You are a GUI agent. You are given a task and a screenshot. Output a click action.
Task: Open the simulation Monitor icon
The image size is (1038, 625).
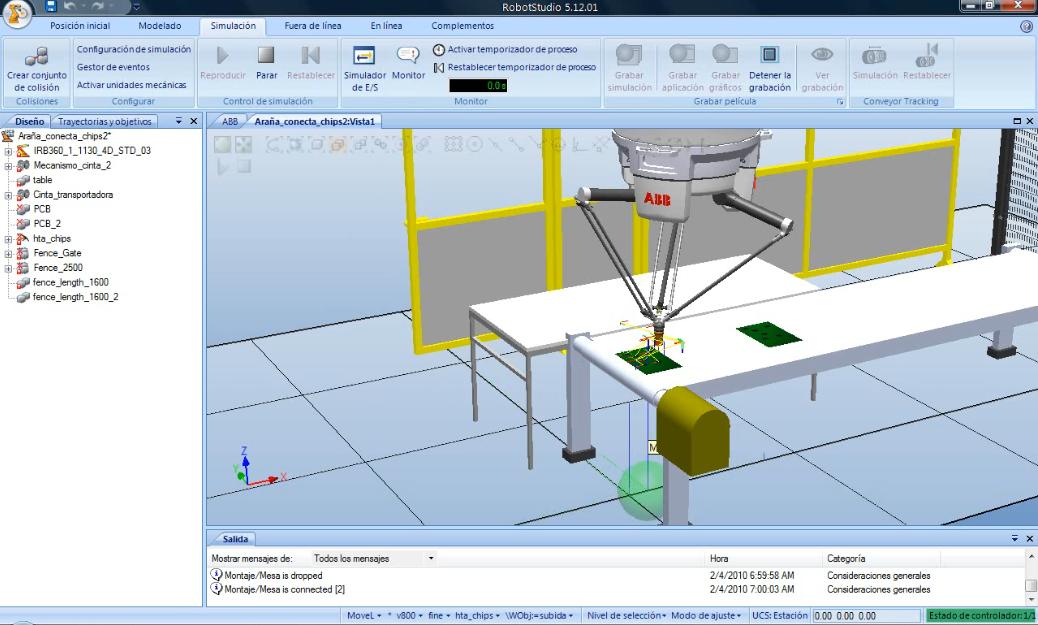[408, 57]
